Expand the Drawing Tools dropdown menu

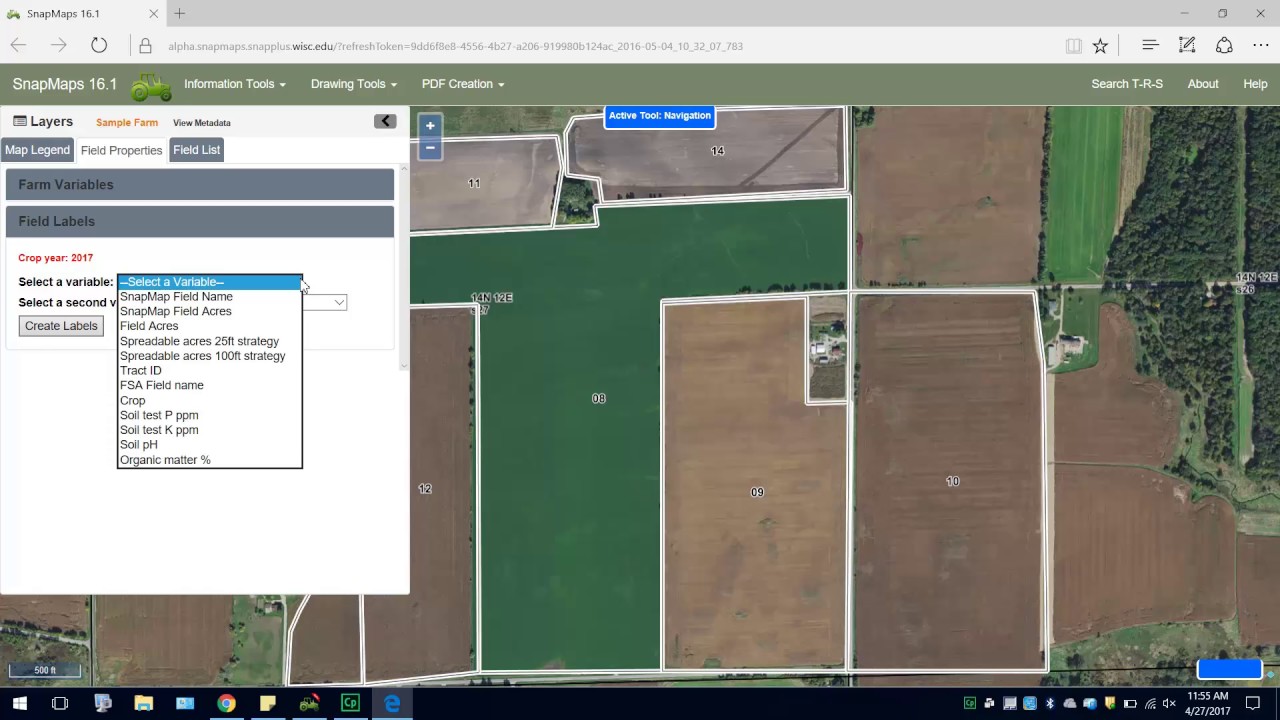(354, 84)
